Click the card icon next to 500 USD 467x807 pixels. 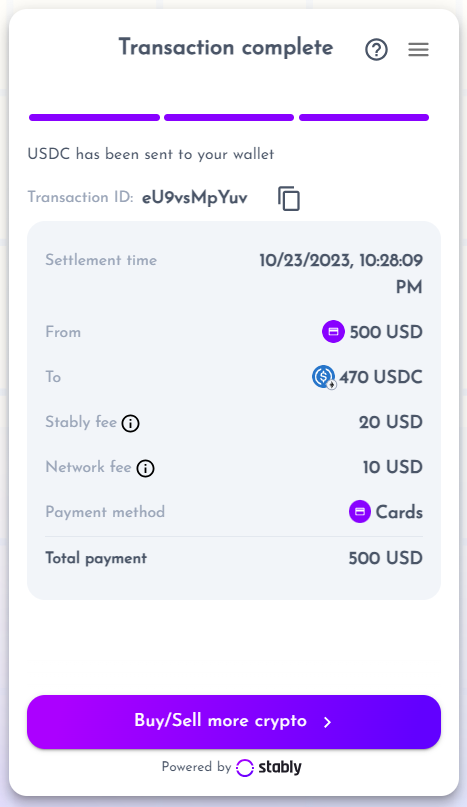(x=333, y=332)
